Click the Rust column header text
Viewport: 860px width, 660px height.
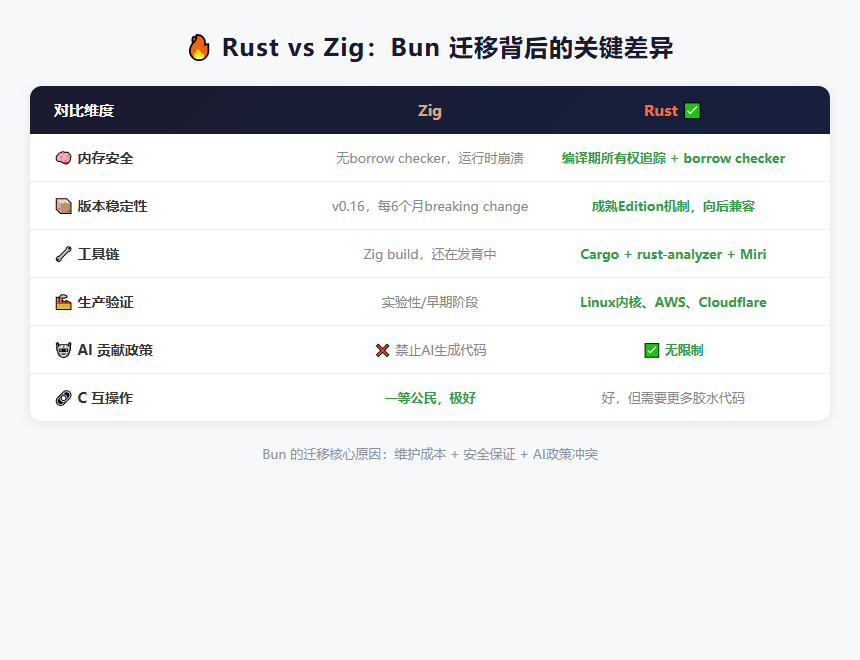coord(661,111)
